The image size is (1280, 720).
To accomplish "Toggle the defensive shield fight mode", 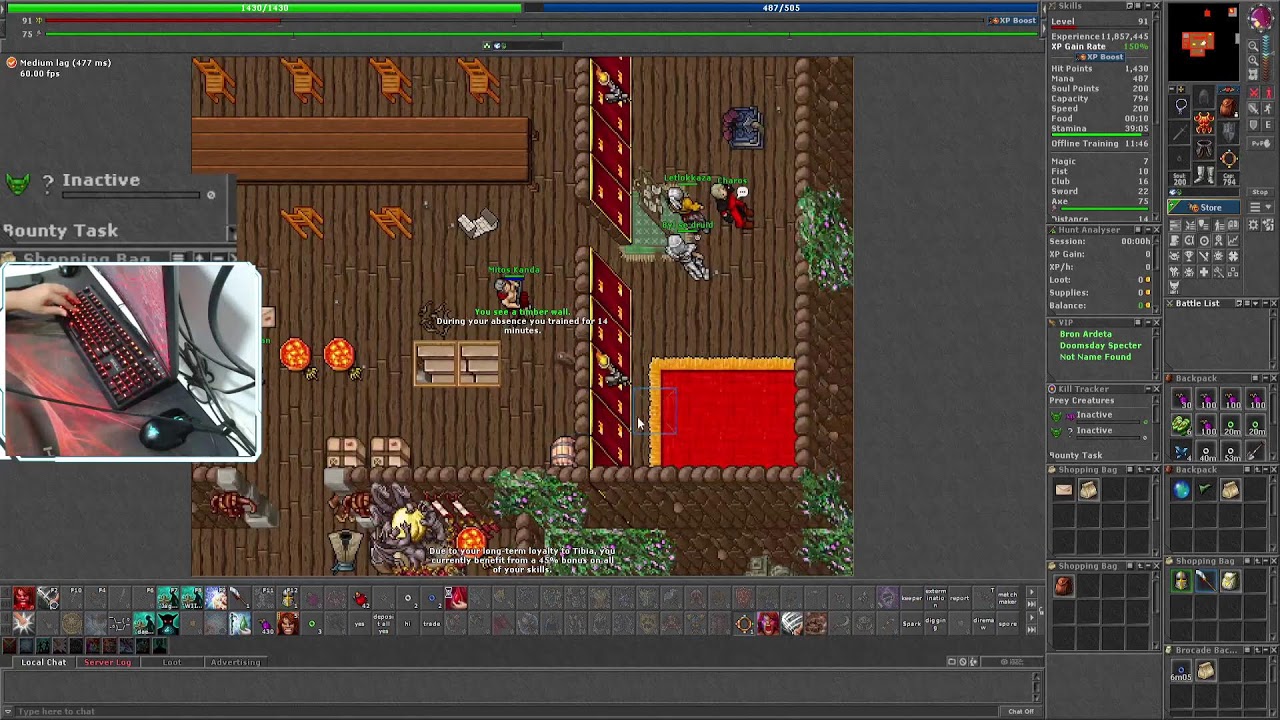I will pyautogui.click(x=1254, y=124).
